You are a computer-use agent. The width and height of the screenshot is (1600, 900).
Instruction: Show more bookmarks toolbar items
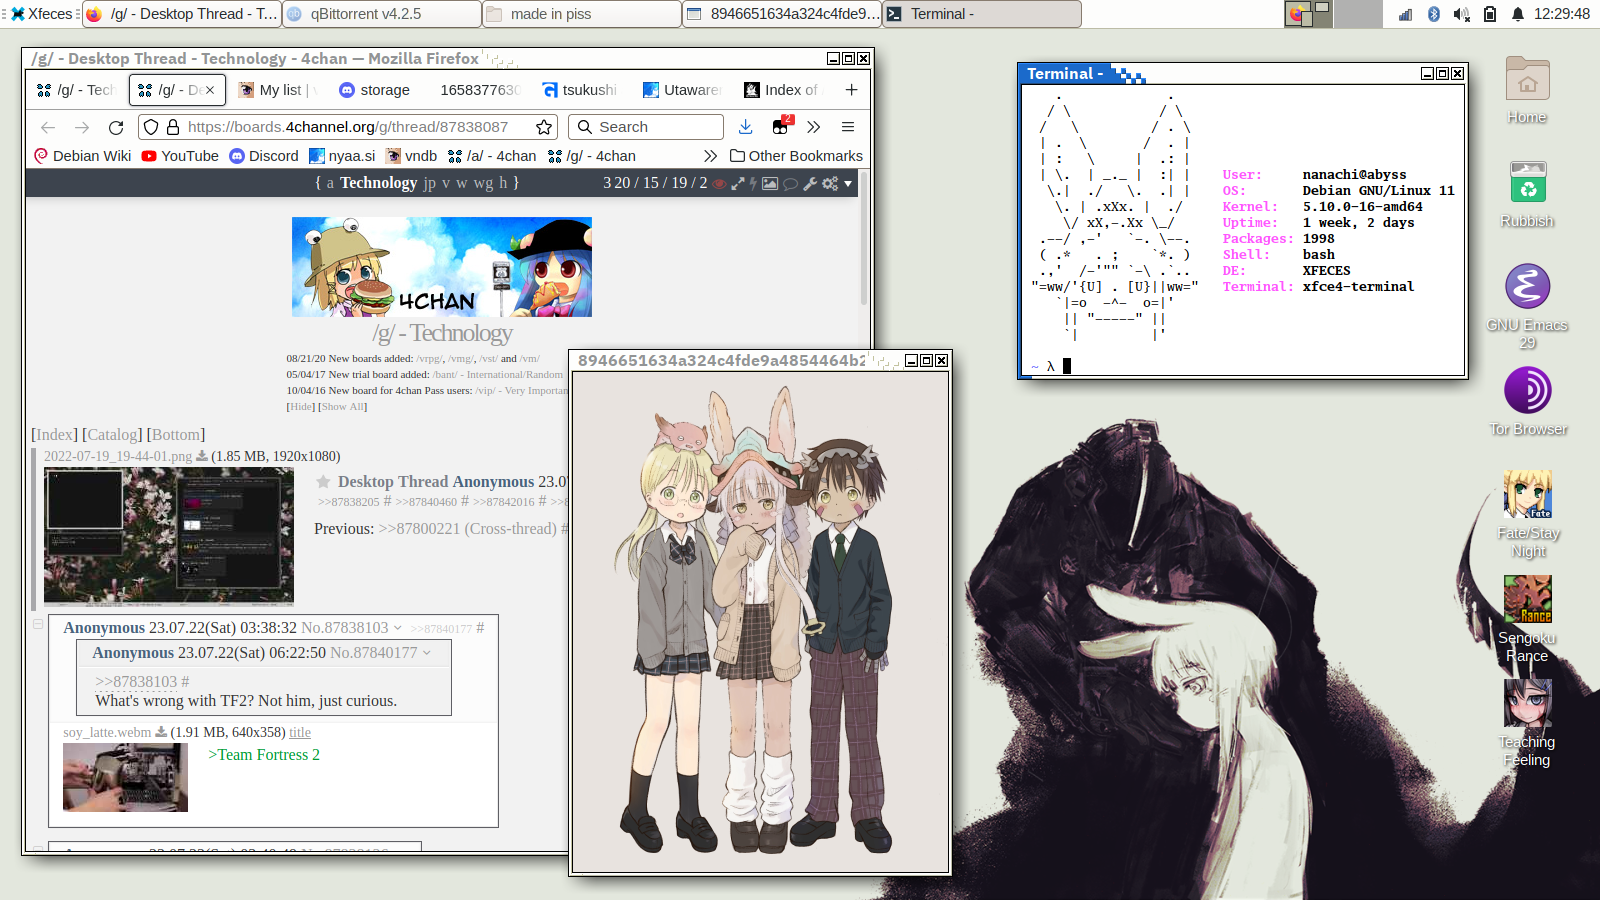(710, 156)
